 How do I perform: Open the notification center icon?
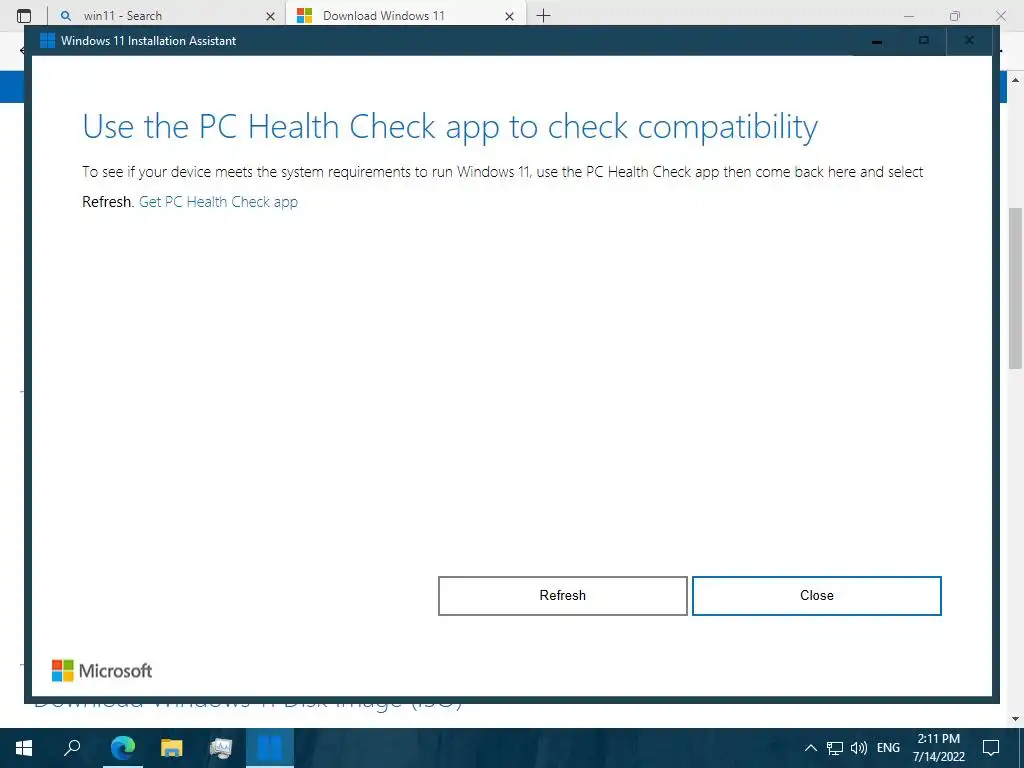pos(991,748)
